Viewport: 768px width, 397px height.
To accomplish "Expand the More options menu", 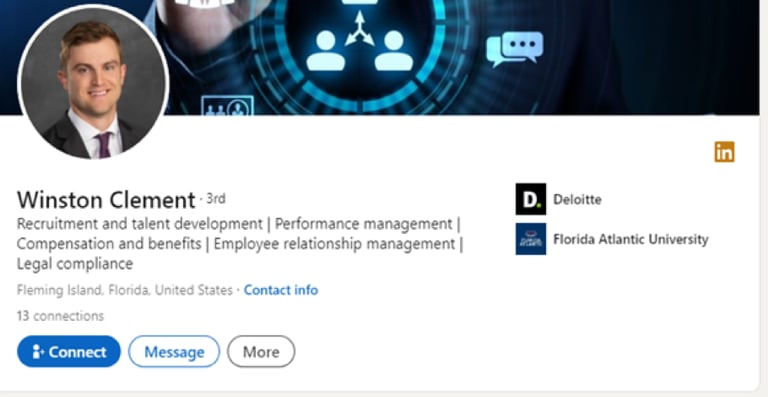I will click(261, 351).
